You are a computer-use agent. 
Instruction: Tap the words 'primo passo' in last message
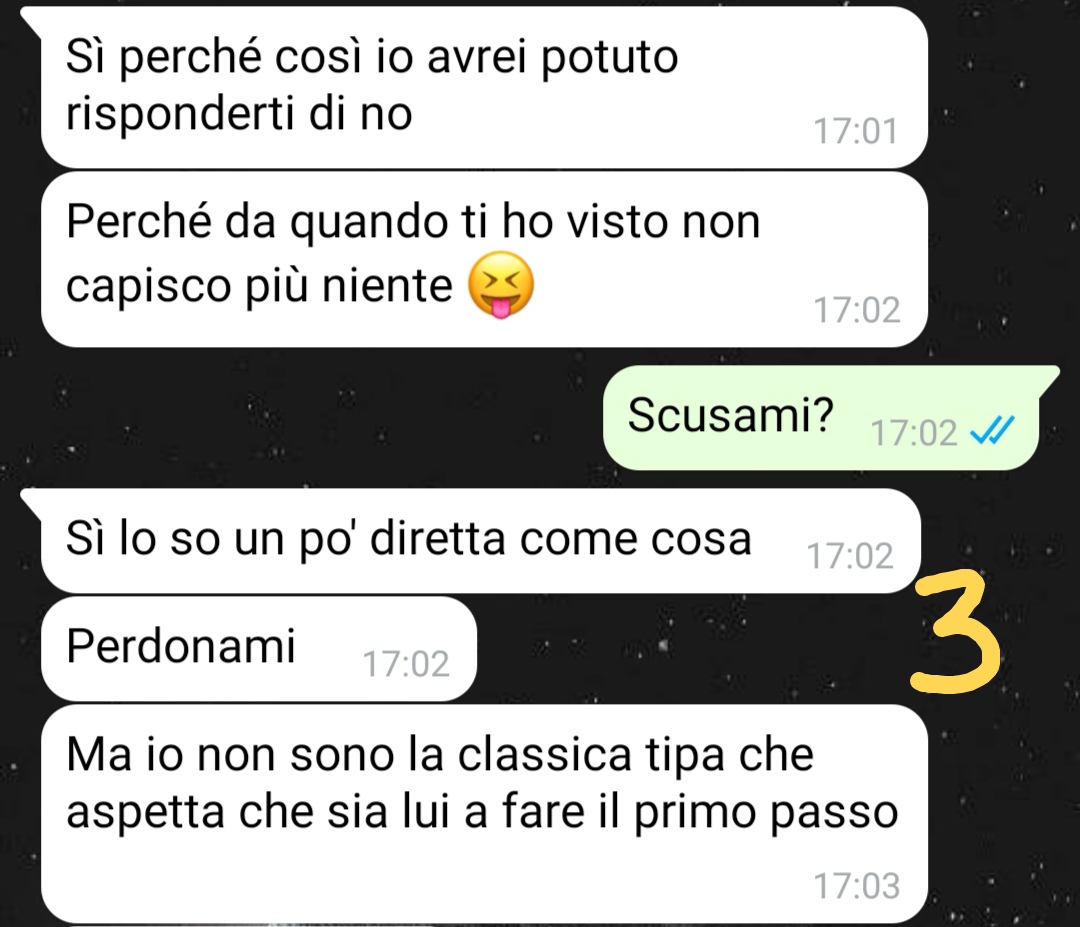(x=766, y=814)
